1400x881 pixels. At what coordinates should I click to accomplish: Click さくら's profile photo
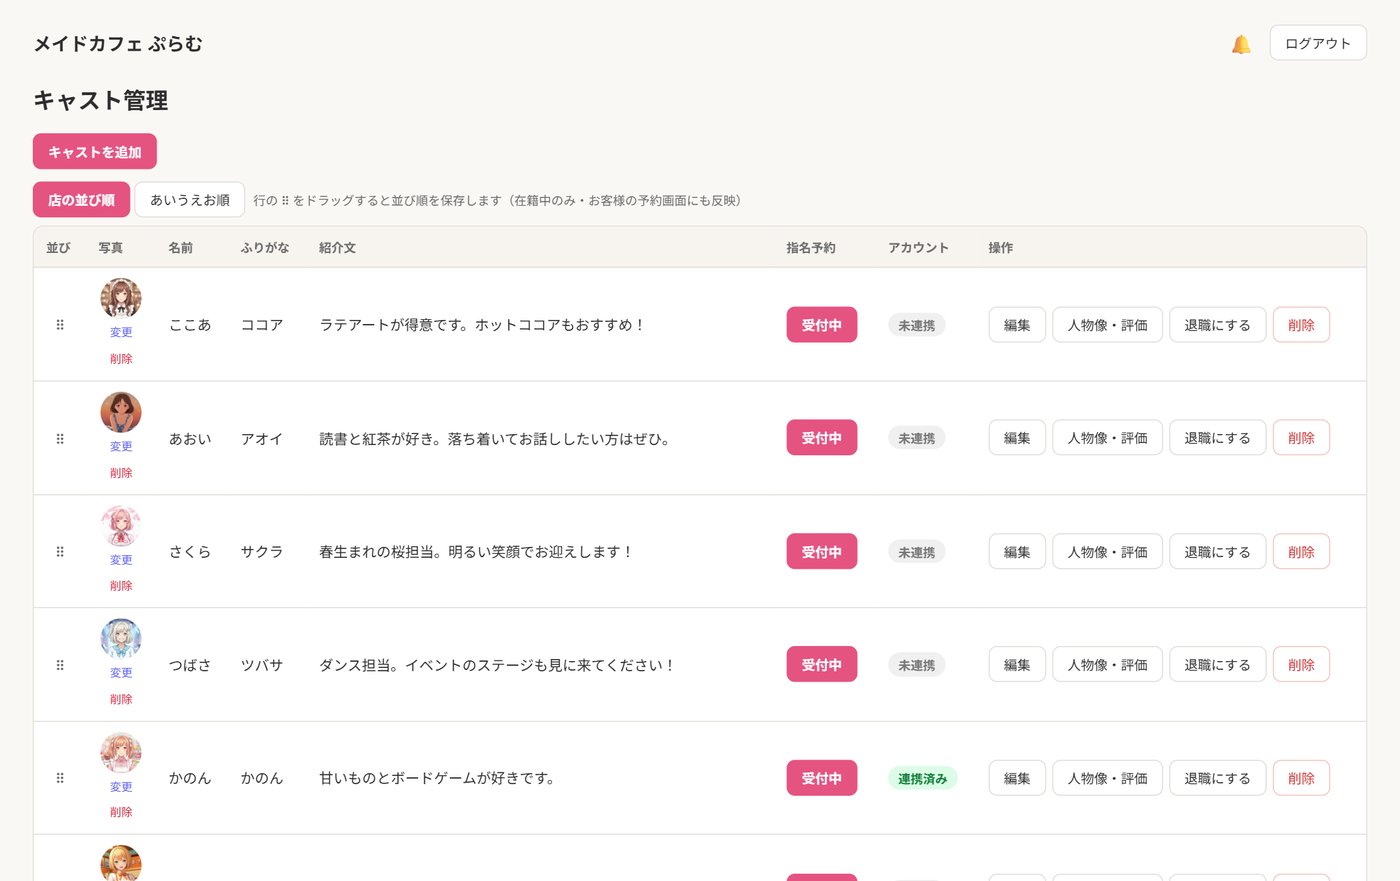click(121, 525)
